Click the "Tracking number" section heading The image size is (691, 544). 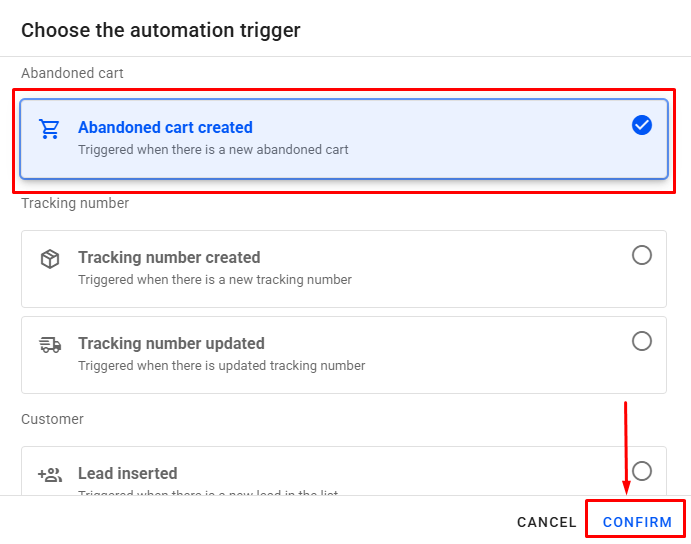point(75,203)
